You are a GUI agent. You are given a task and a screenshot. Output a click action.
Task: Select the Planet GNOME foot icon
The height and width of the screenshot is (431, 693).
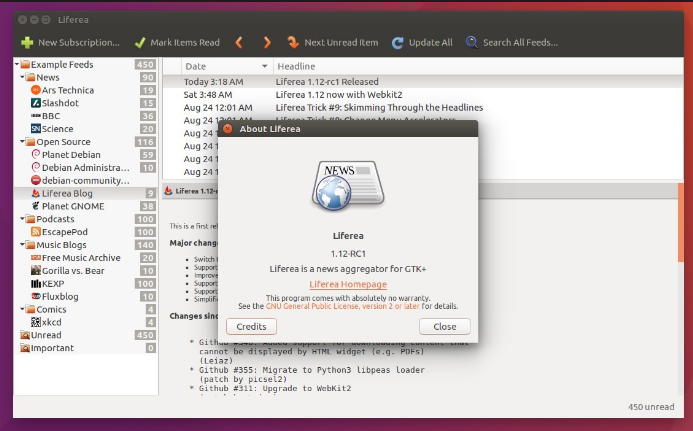[x=36, y=206]
